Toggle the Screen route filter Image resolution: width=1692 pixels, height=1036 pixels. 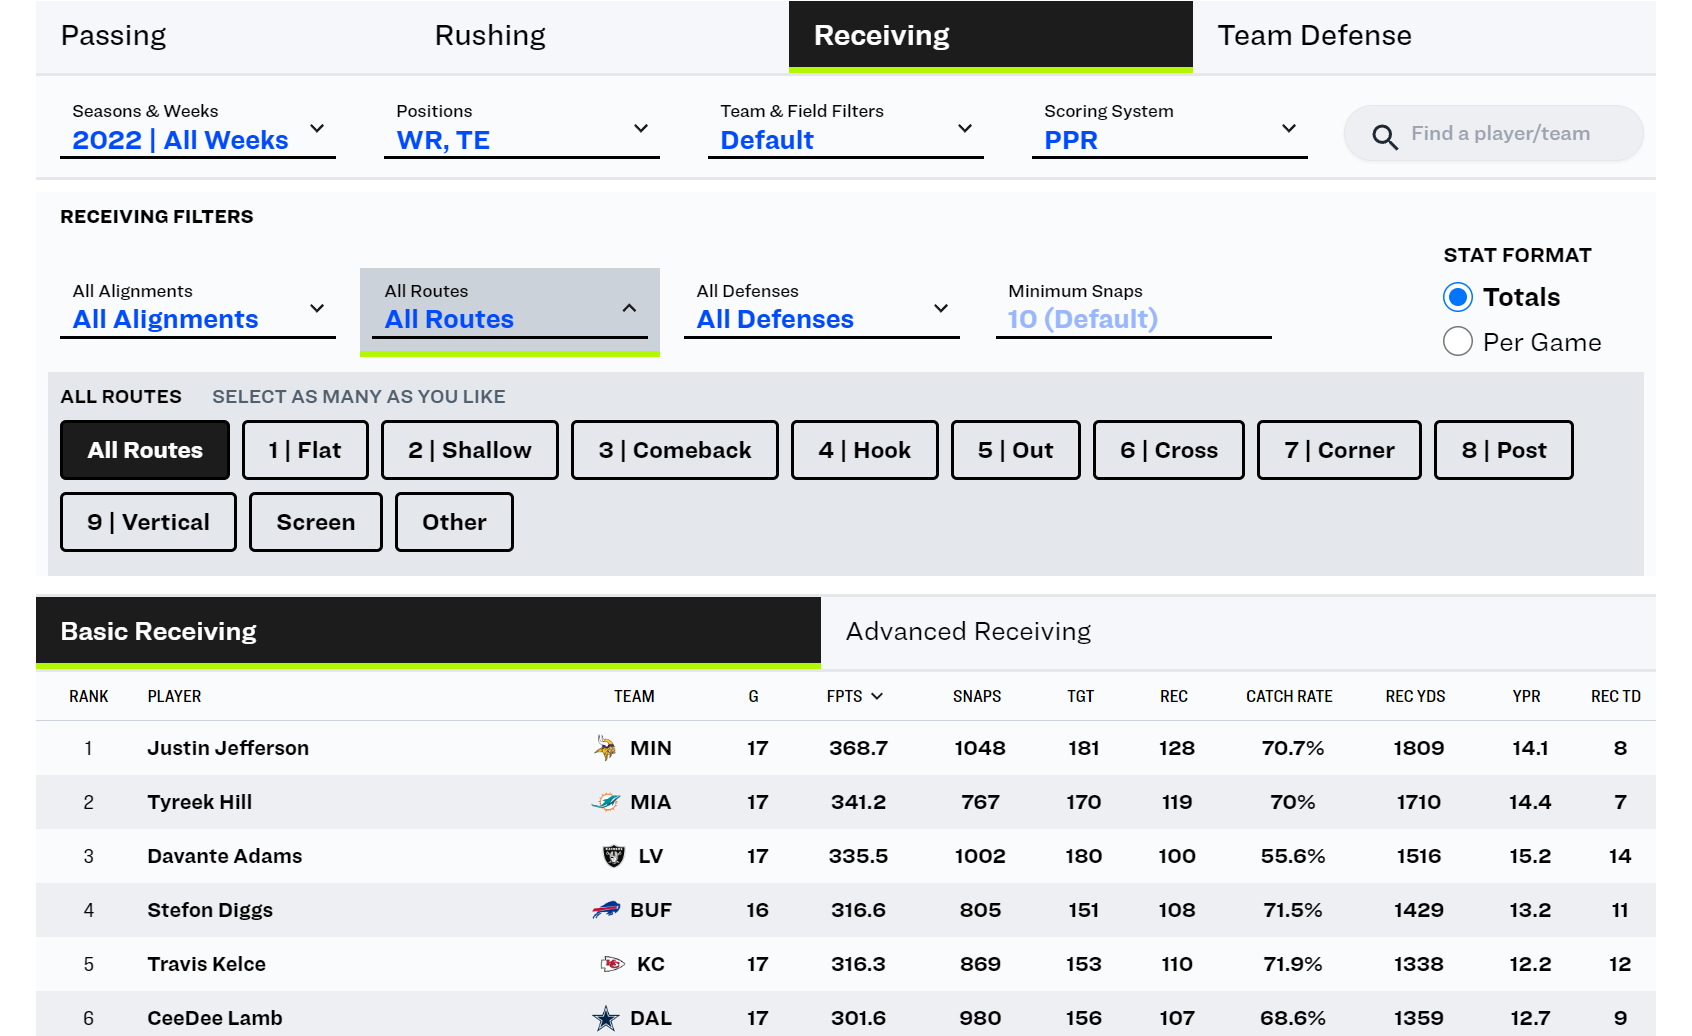click(x=316, y=522)
